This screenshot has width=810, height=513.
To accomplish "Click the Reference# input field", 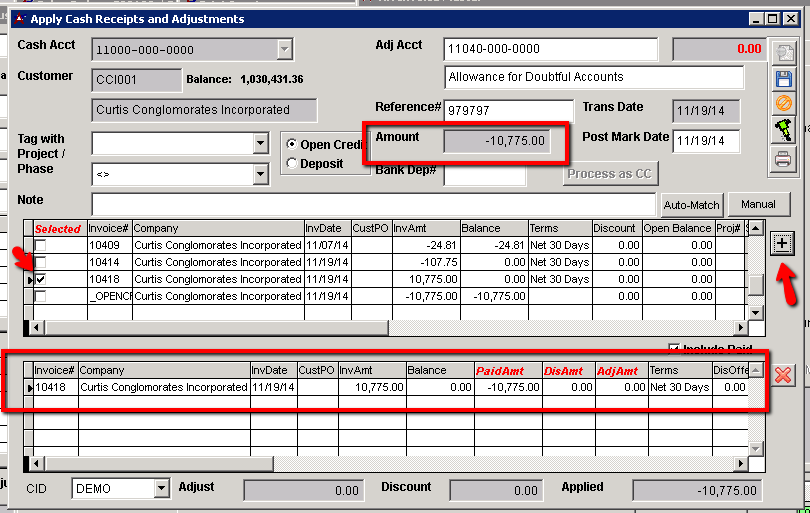I will pos(508,111).
